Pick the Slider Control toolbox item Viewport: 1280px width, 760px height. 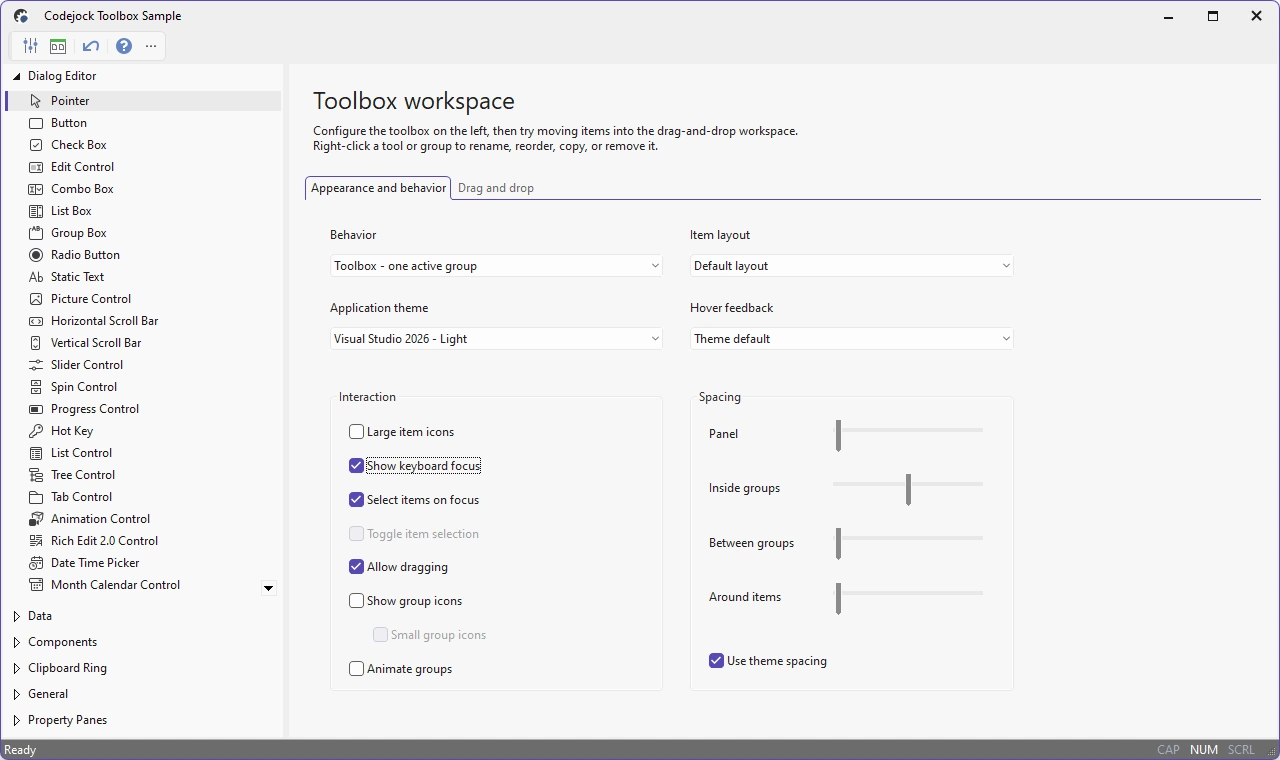coord(144,365)
